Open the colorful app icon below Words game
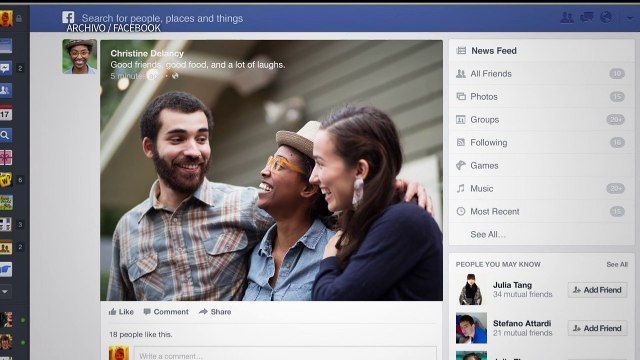The height and width of the screenshot is (360, 640). click(6, 202)
